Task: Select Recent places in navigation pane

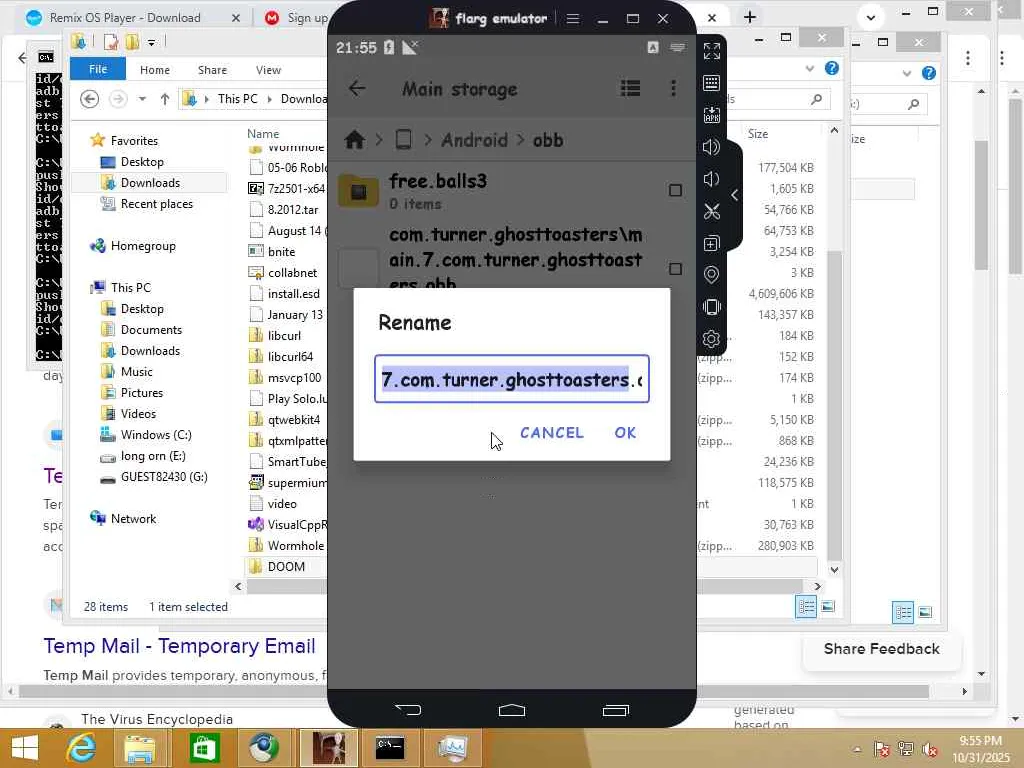Action: point(157,204)
